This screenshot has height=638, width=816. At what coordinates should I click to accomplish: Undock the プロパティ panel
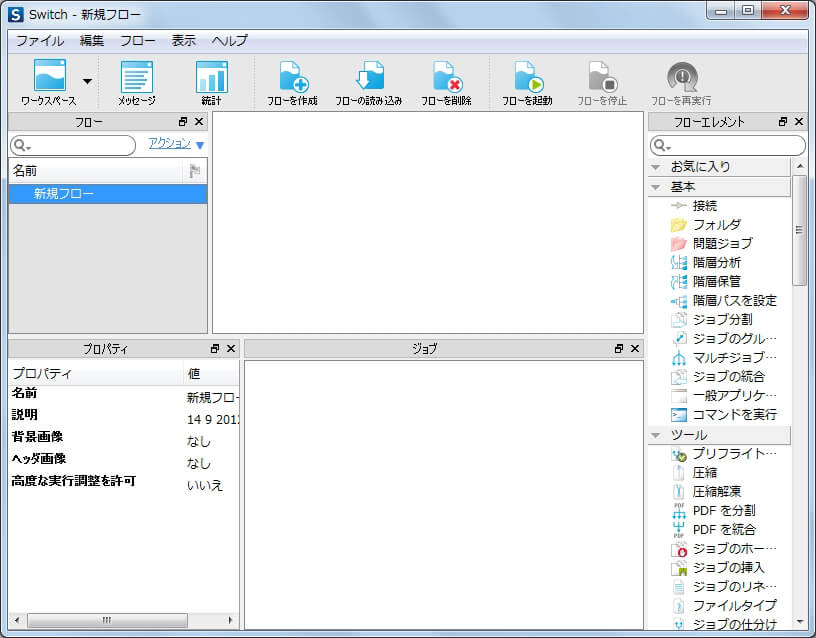[x=215, y=349]
